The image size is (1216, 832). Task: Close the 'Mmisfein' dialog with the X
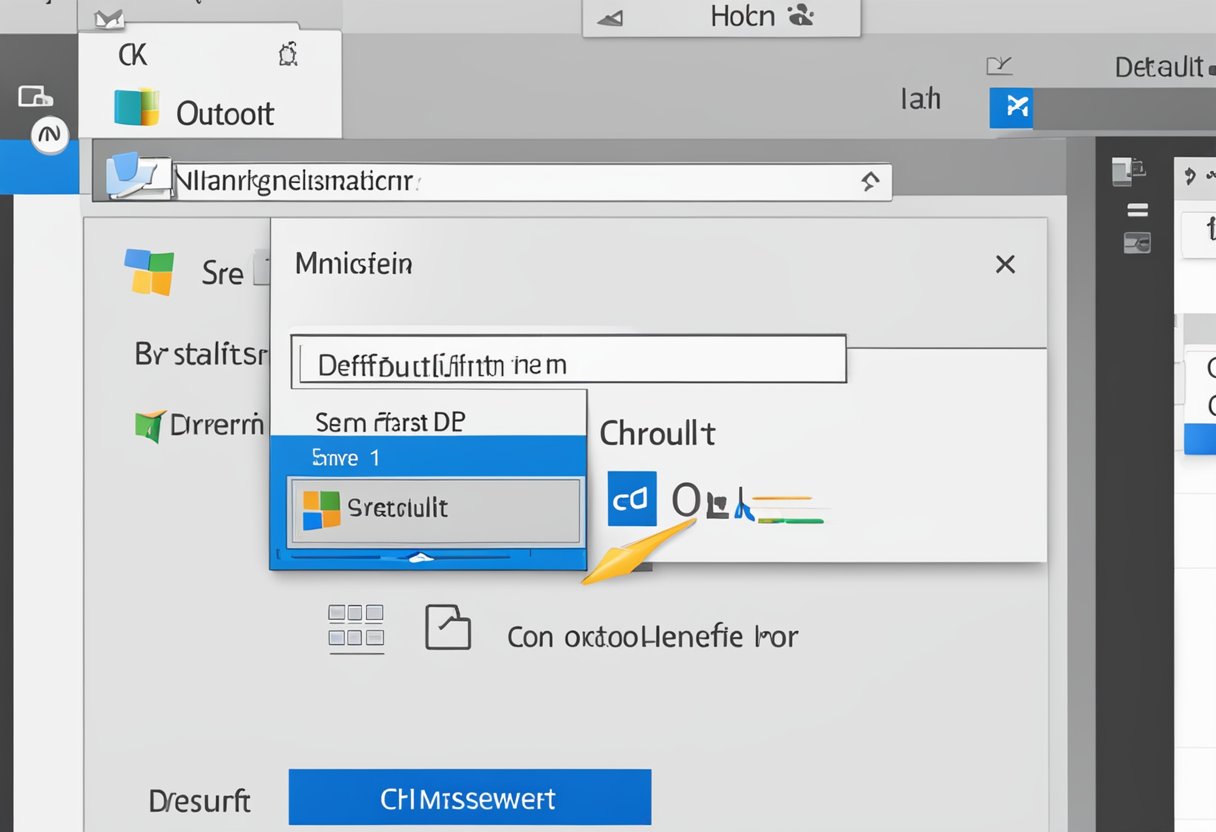(1005, 264)
